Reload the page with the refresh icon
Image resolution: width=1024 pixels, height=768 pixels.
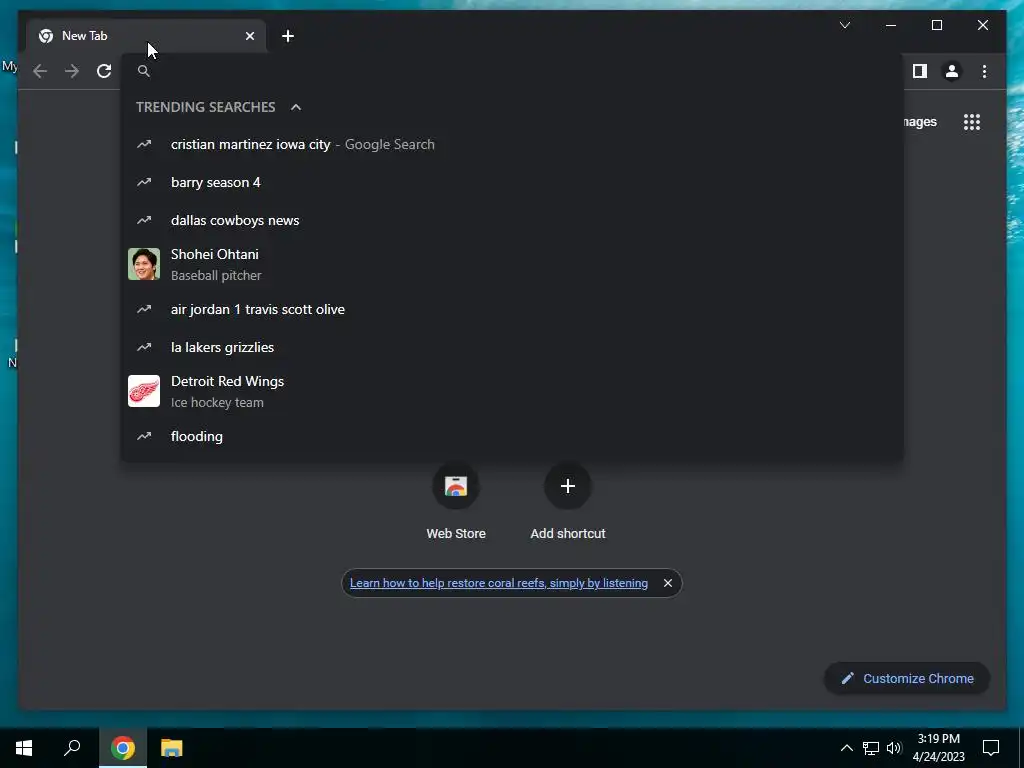coord(104,71)
